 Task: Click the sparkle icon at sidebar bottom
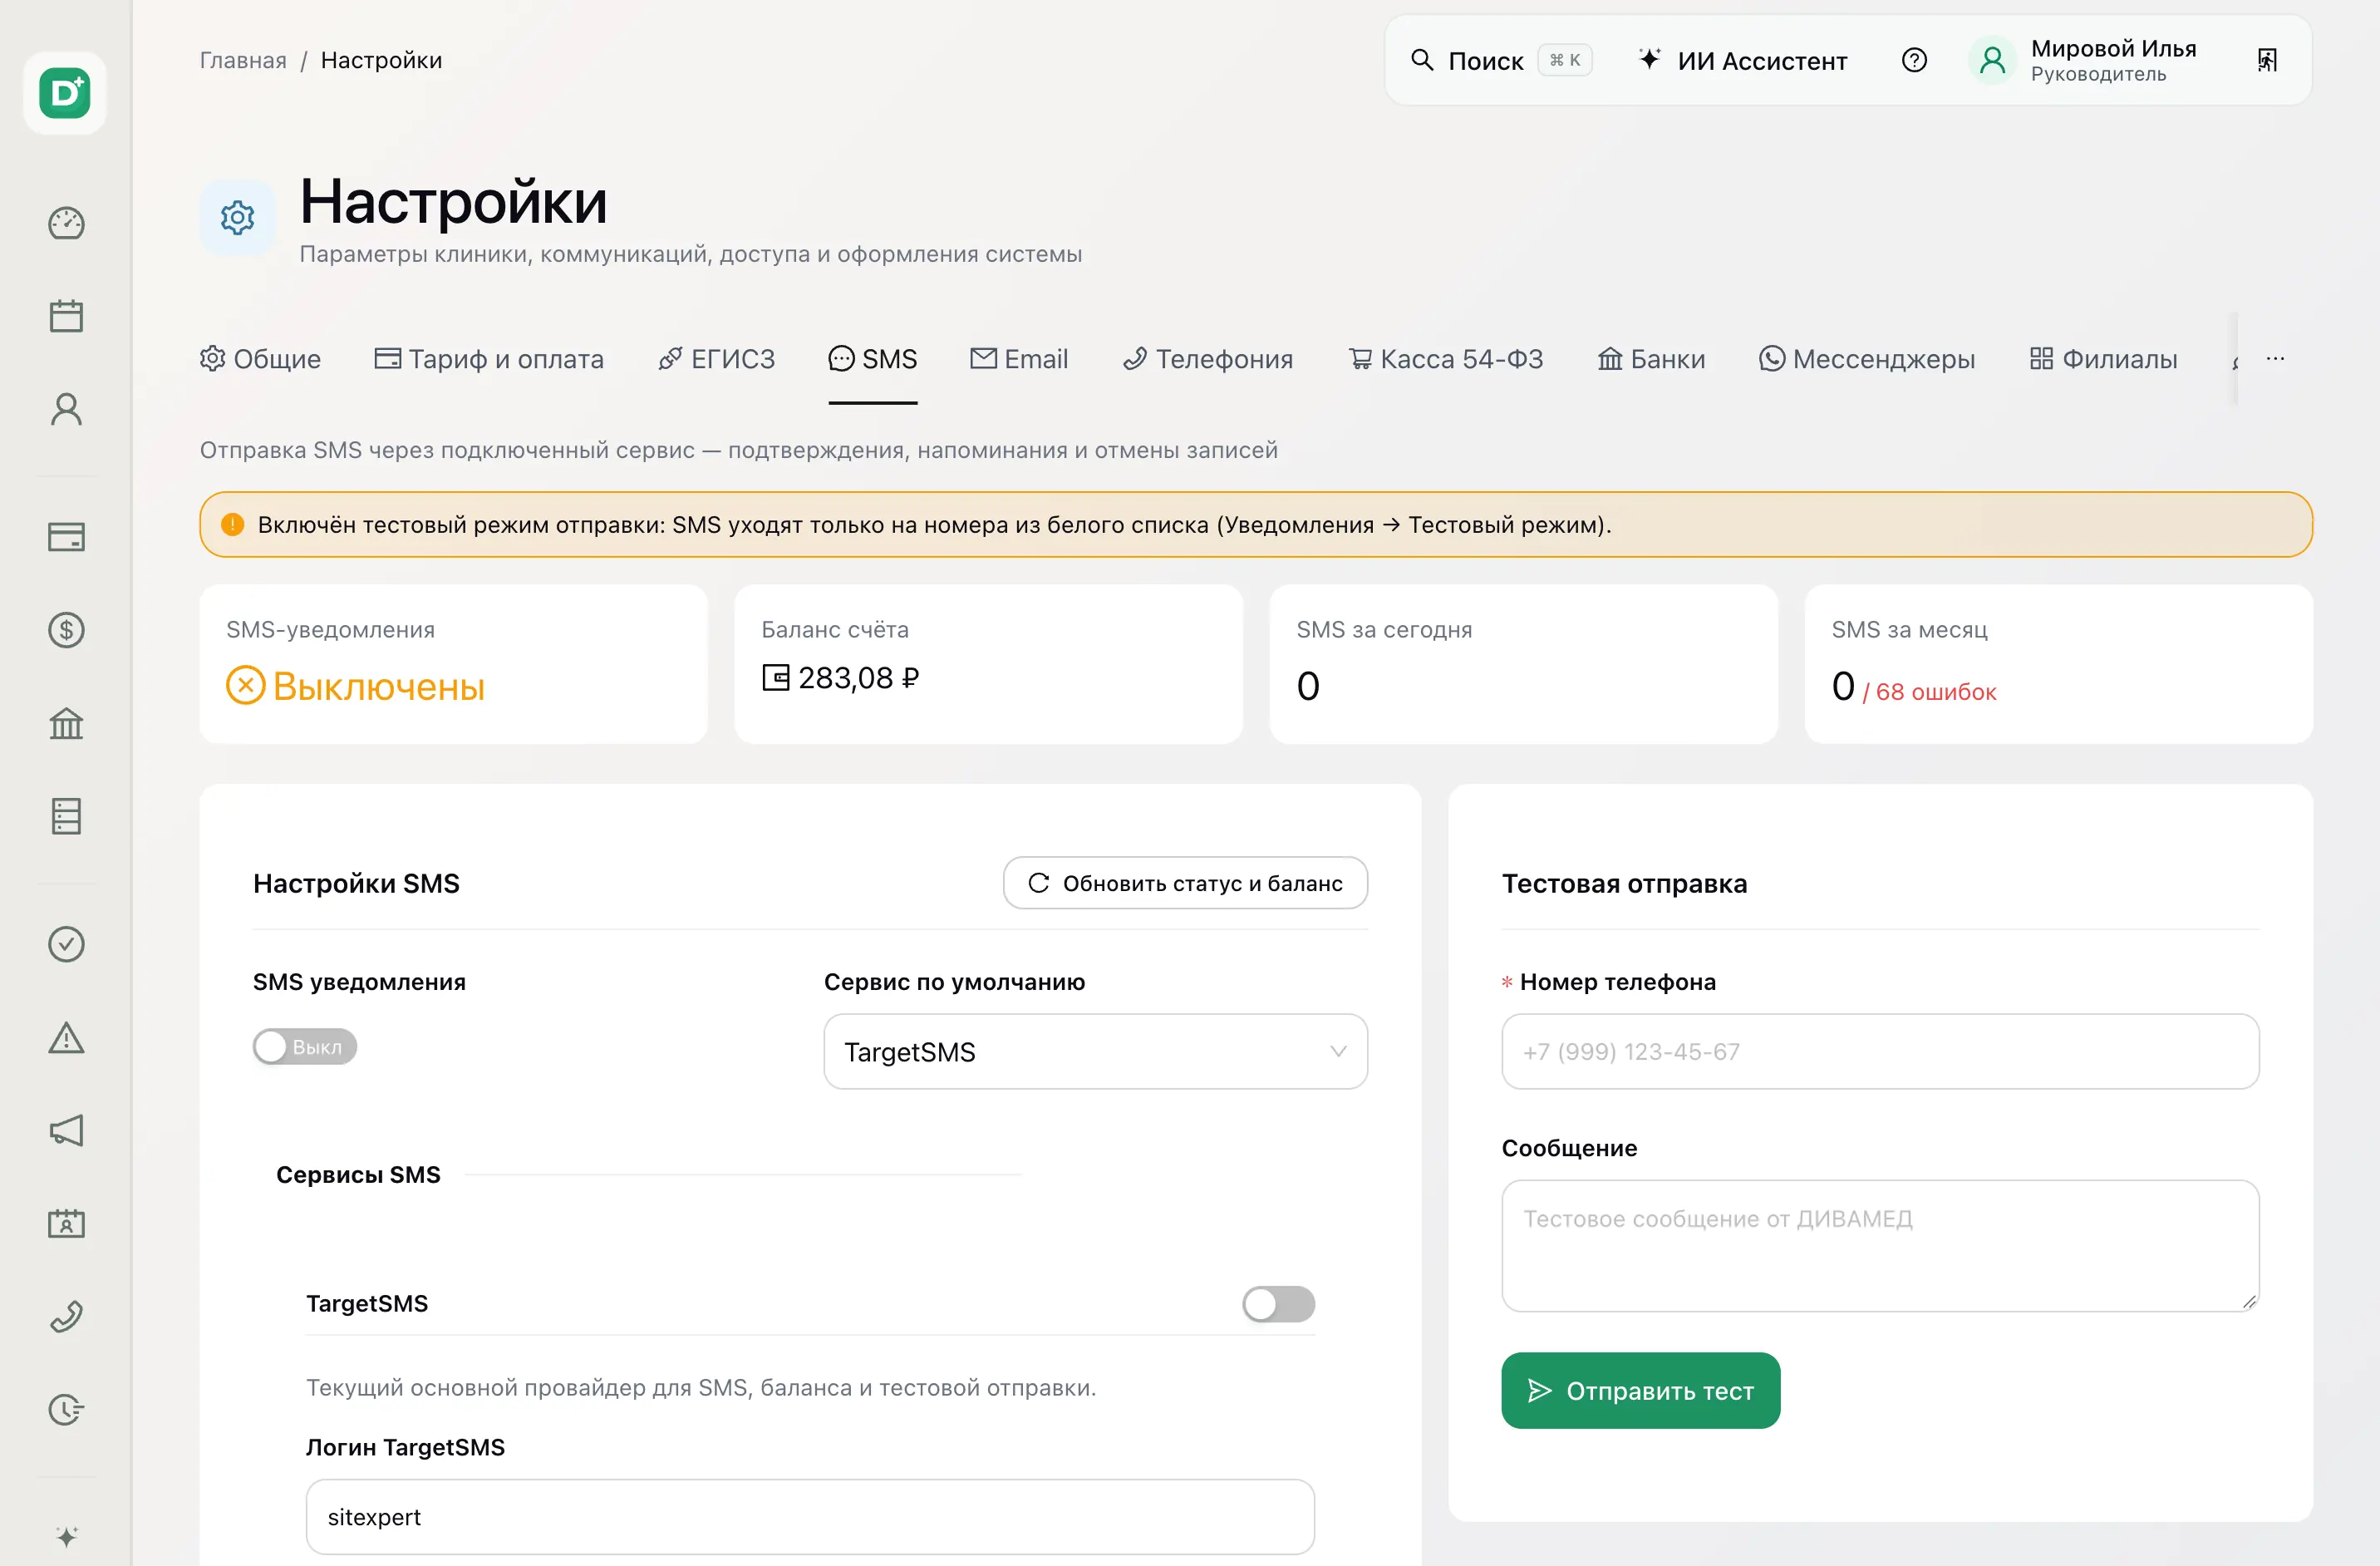[66, 1537]
